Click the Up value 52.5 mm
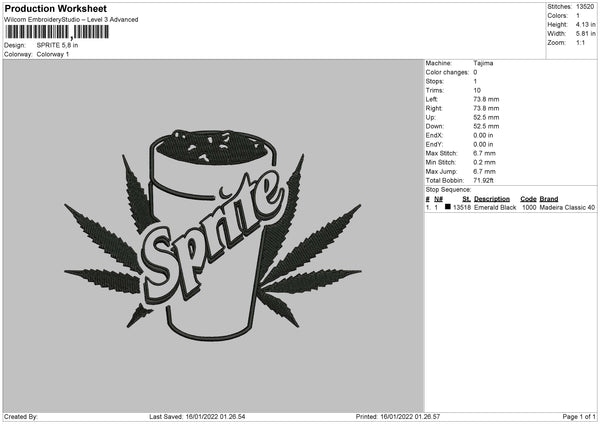Screen dimensions: 600x424 point(486,117)
